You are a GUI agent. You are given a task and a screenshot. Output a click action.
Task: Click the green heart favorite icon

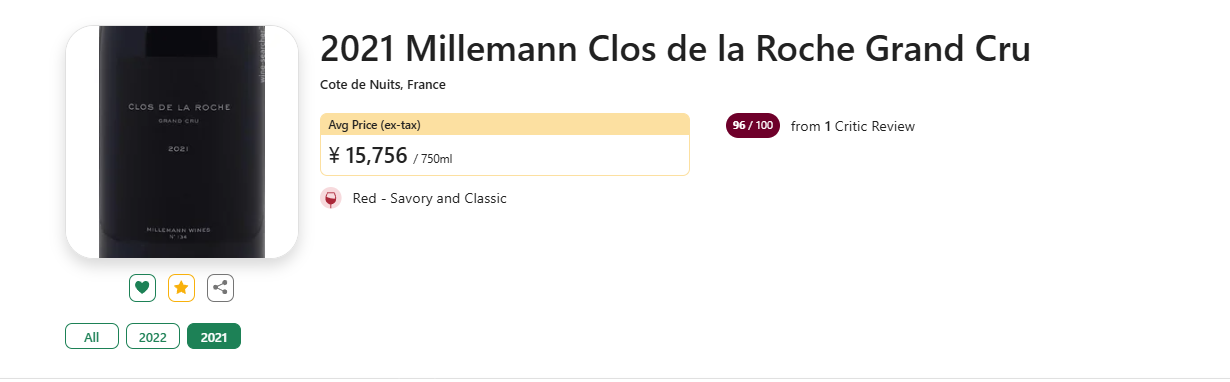[x=143, y=288]
